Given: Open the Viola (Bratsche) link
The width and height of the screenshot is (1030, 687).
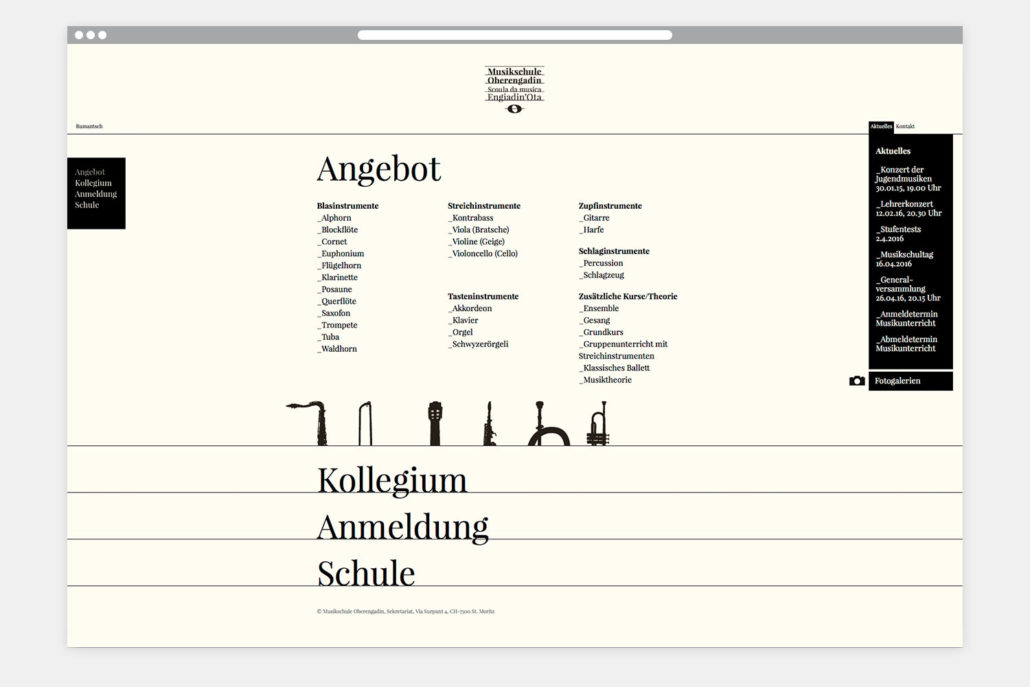Looking at the screenshot, I should pyautogui.click(x=479, y=230).
